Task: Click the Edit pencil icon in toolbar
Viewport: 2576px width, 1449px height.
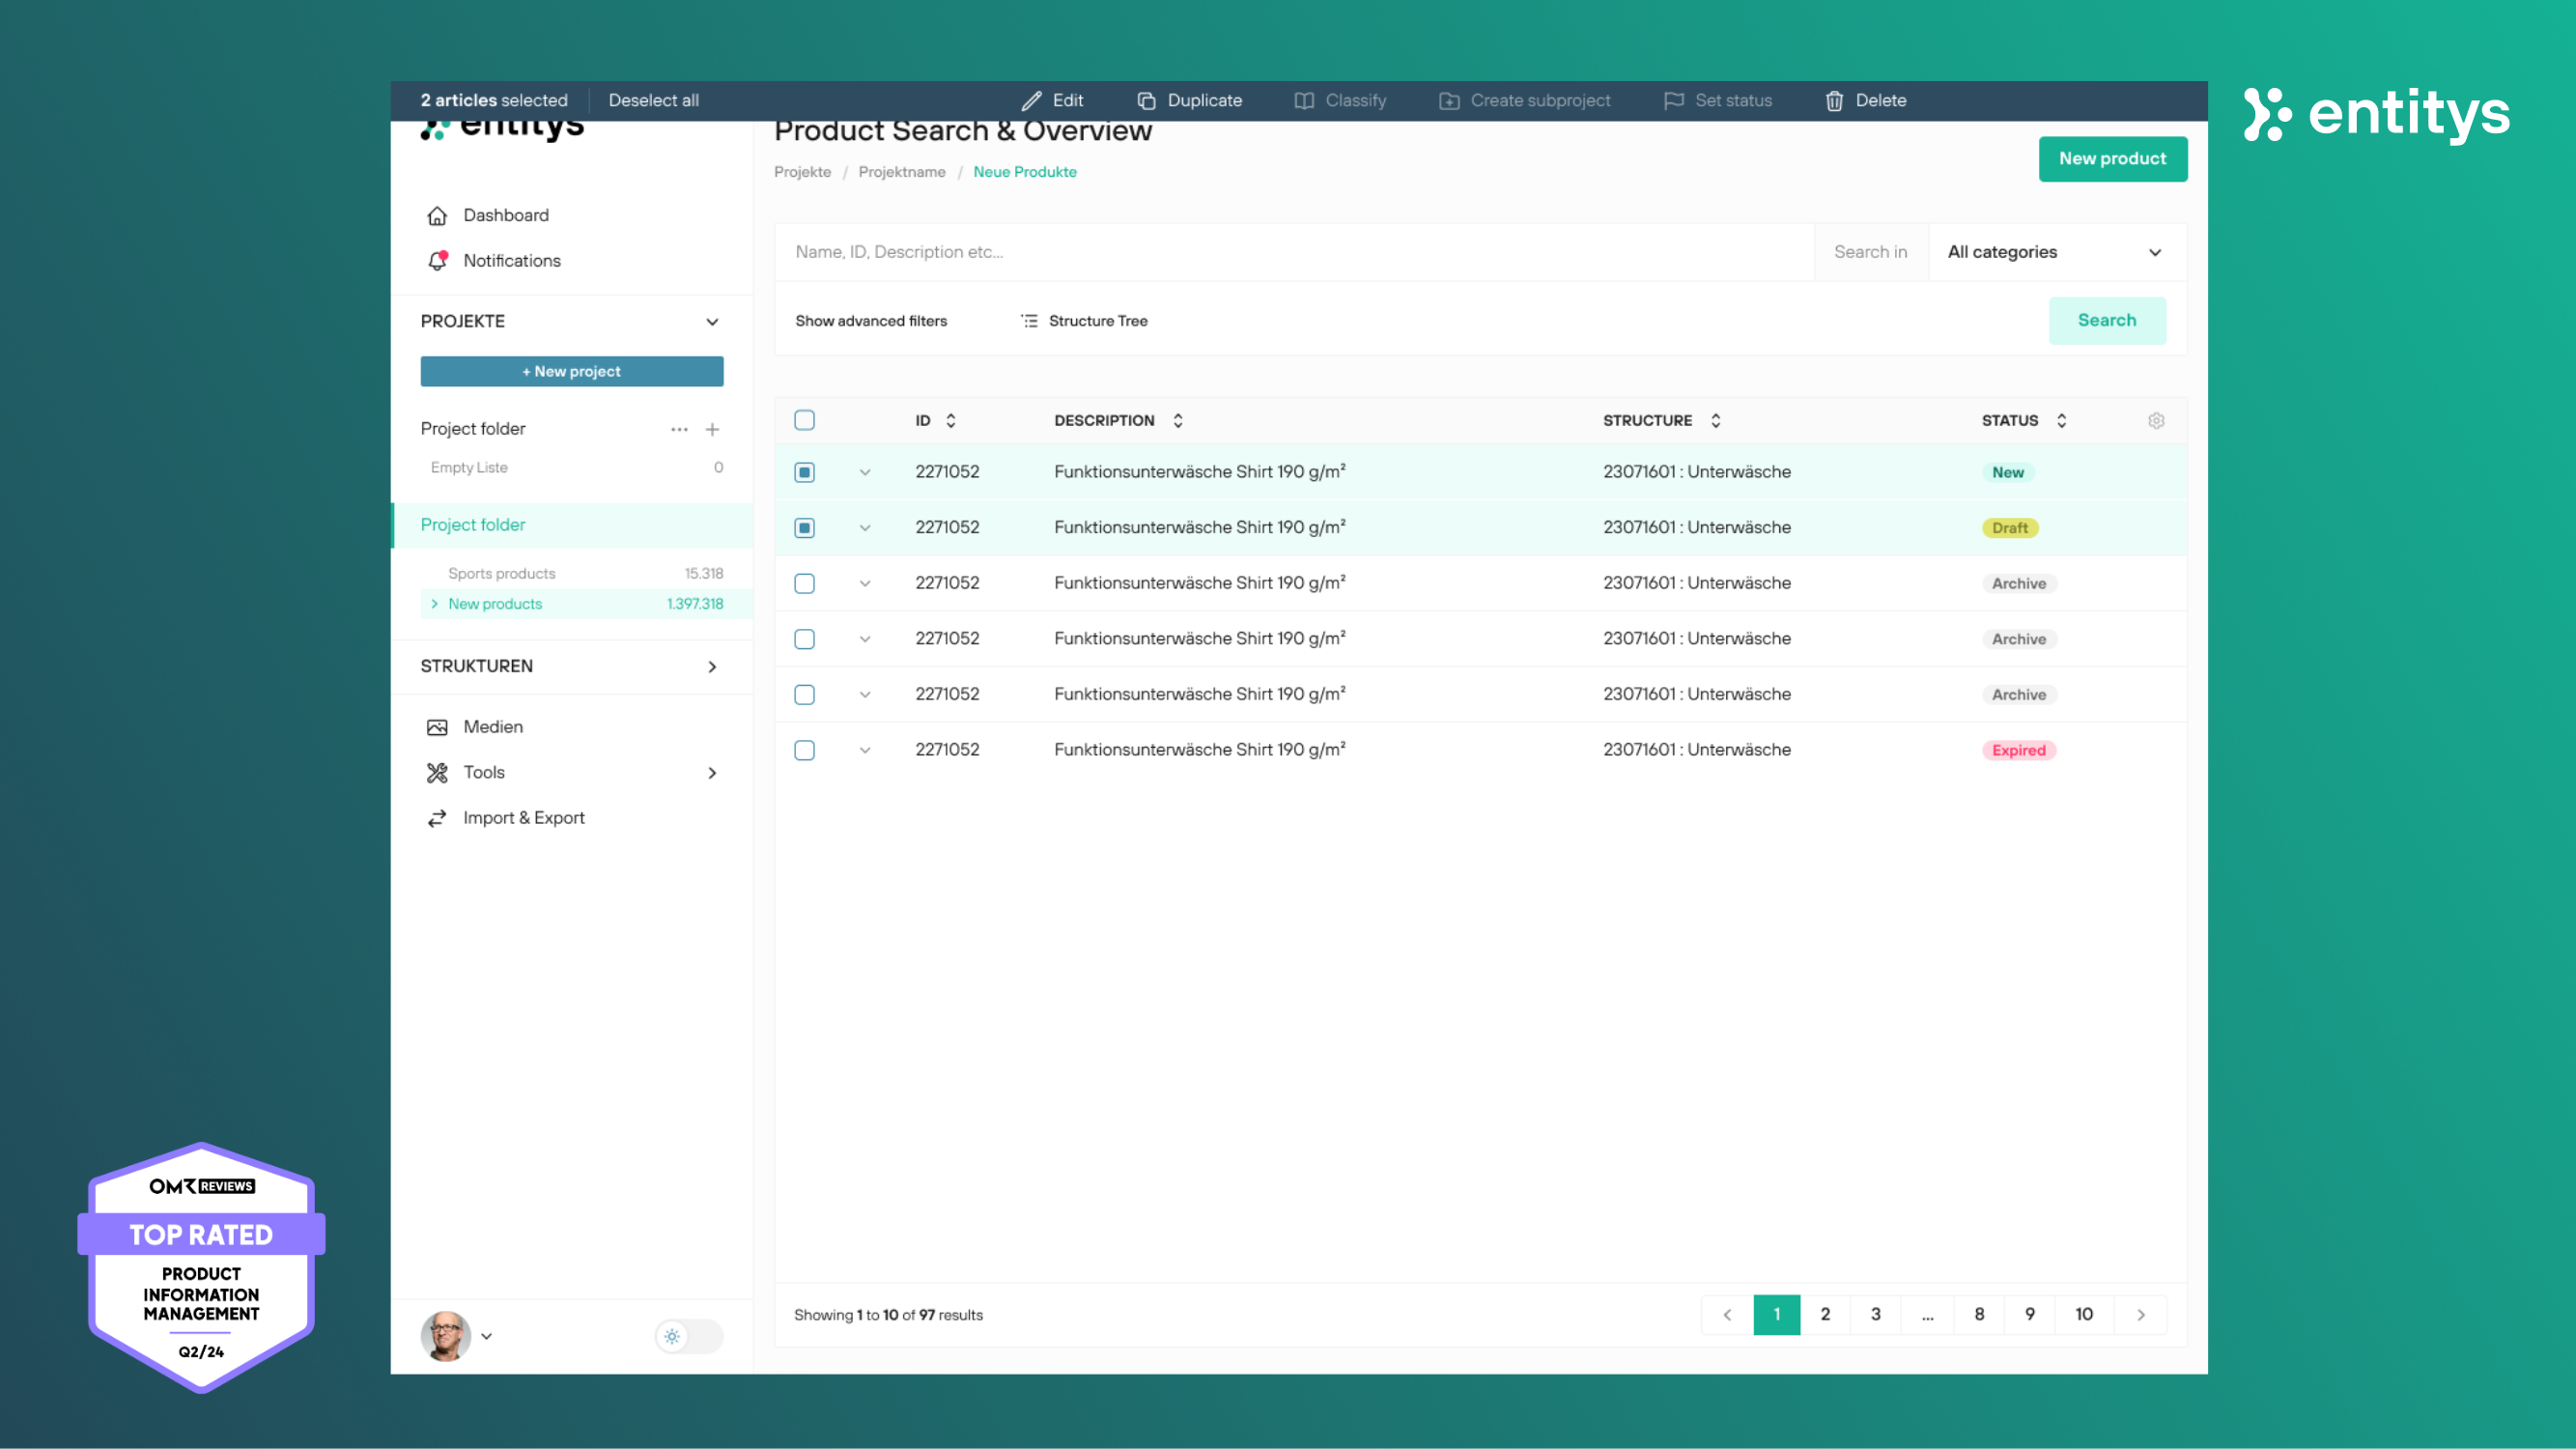Action: coord(1031,101)
